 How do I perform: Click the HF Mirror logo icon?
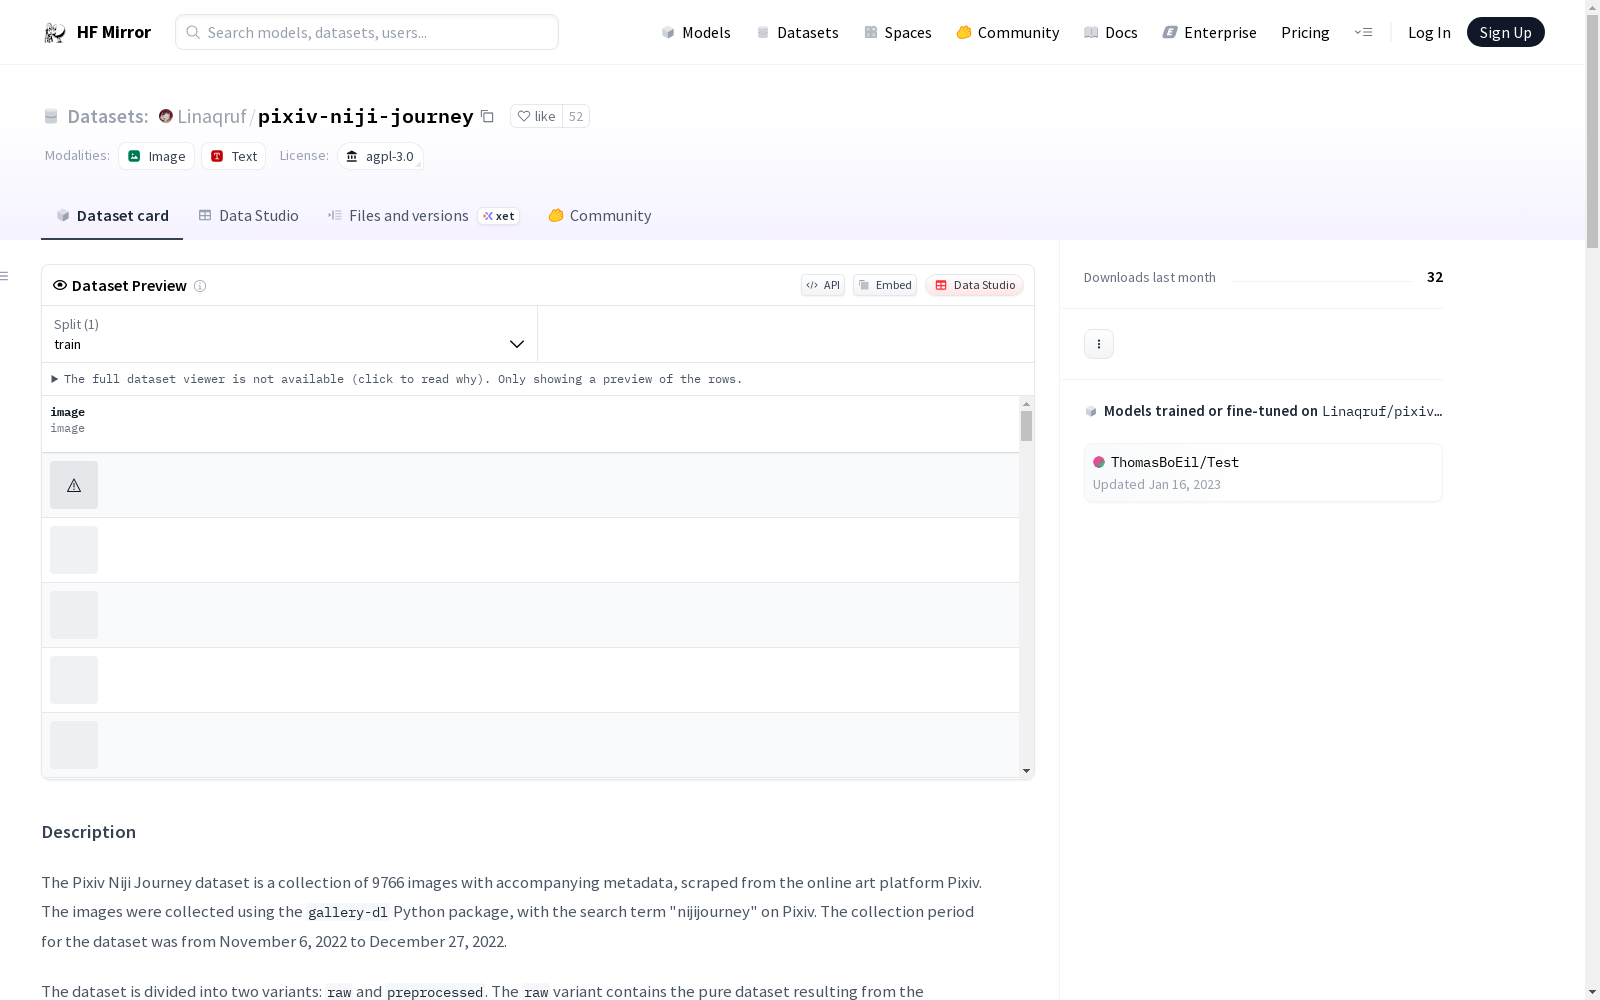(55, 33)
